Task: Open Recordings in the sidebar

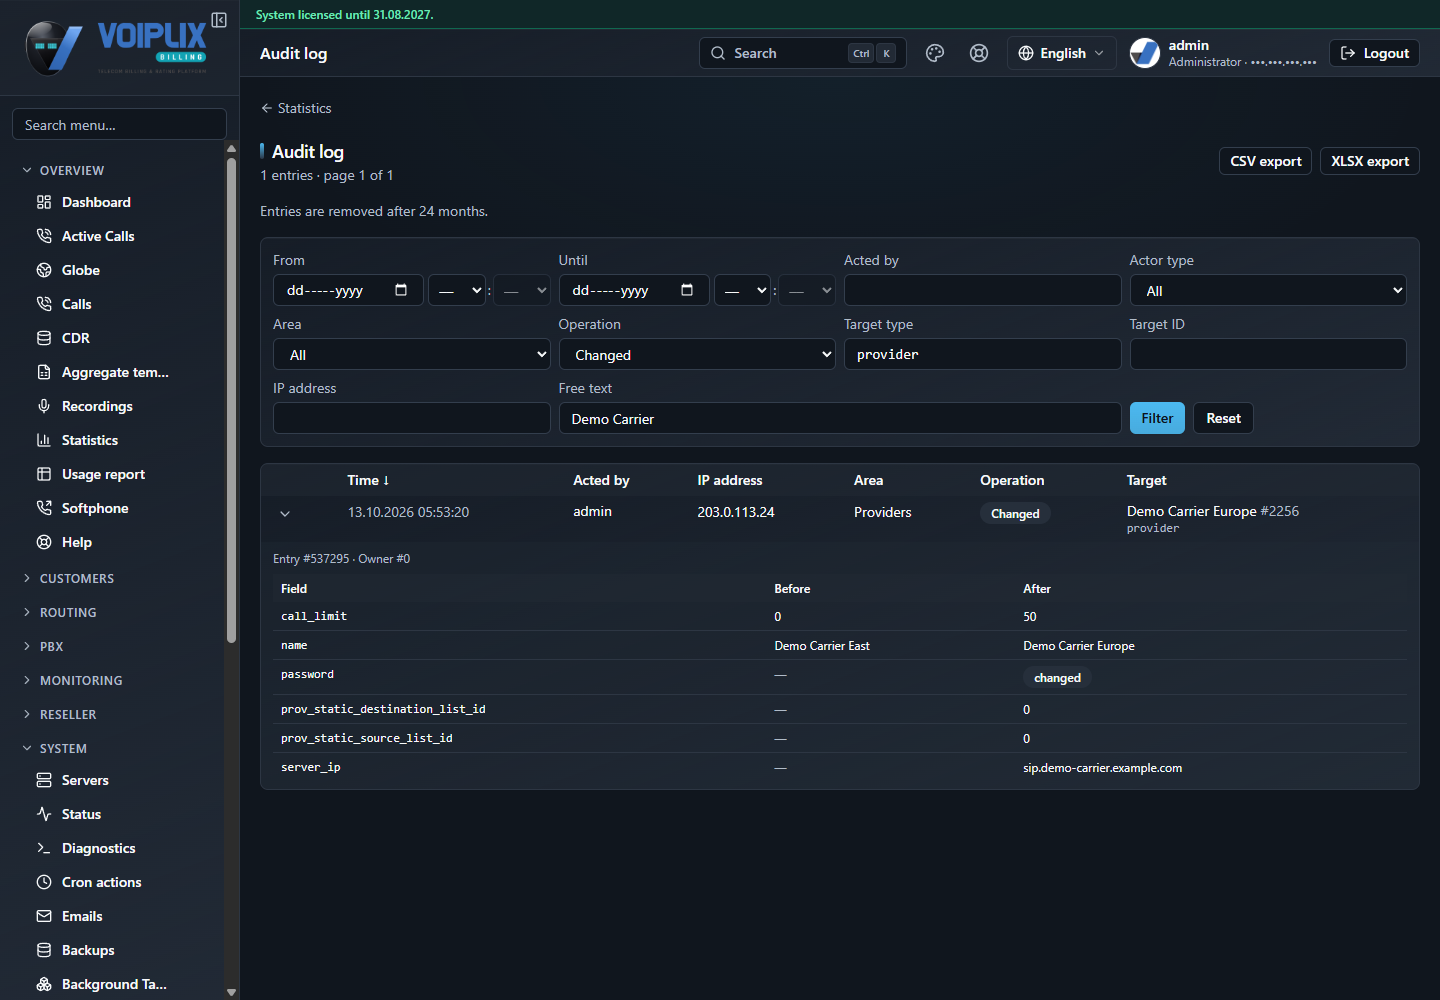Action: (97, 406)
